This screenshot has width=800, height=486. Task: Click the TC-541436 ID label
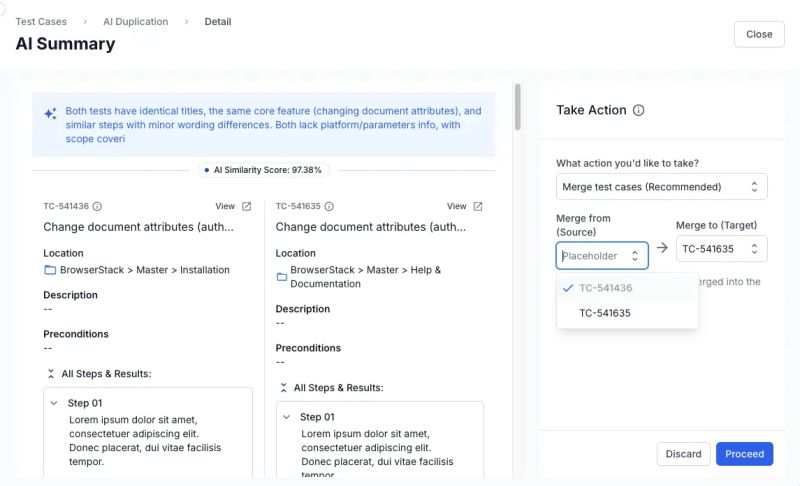click(x=66, y=206)
